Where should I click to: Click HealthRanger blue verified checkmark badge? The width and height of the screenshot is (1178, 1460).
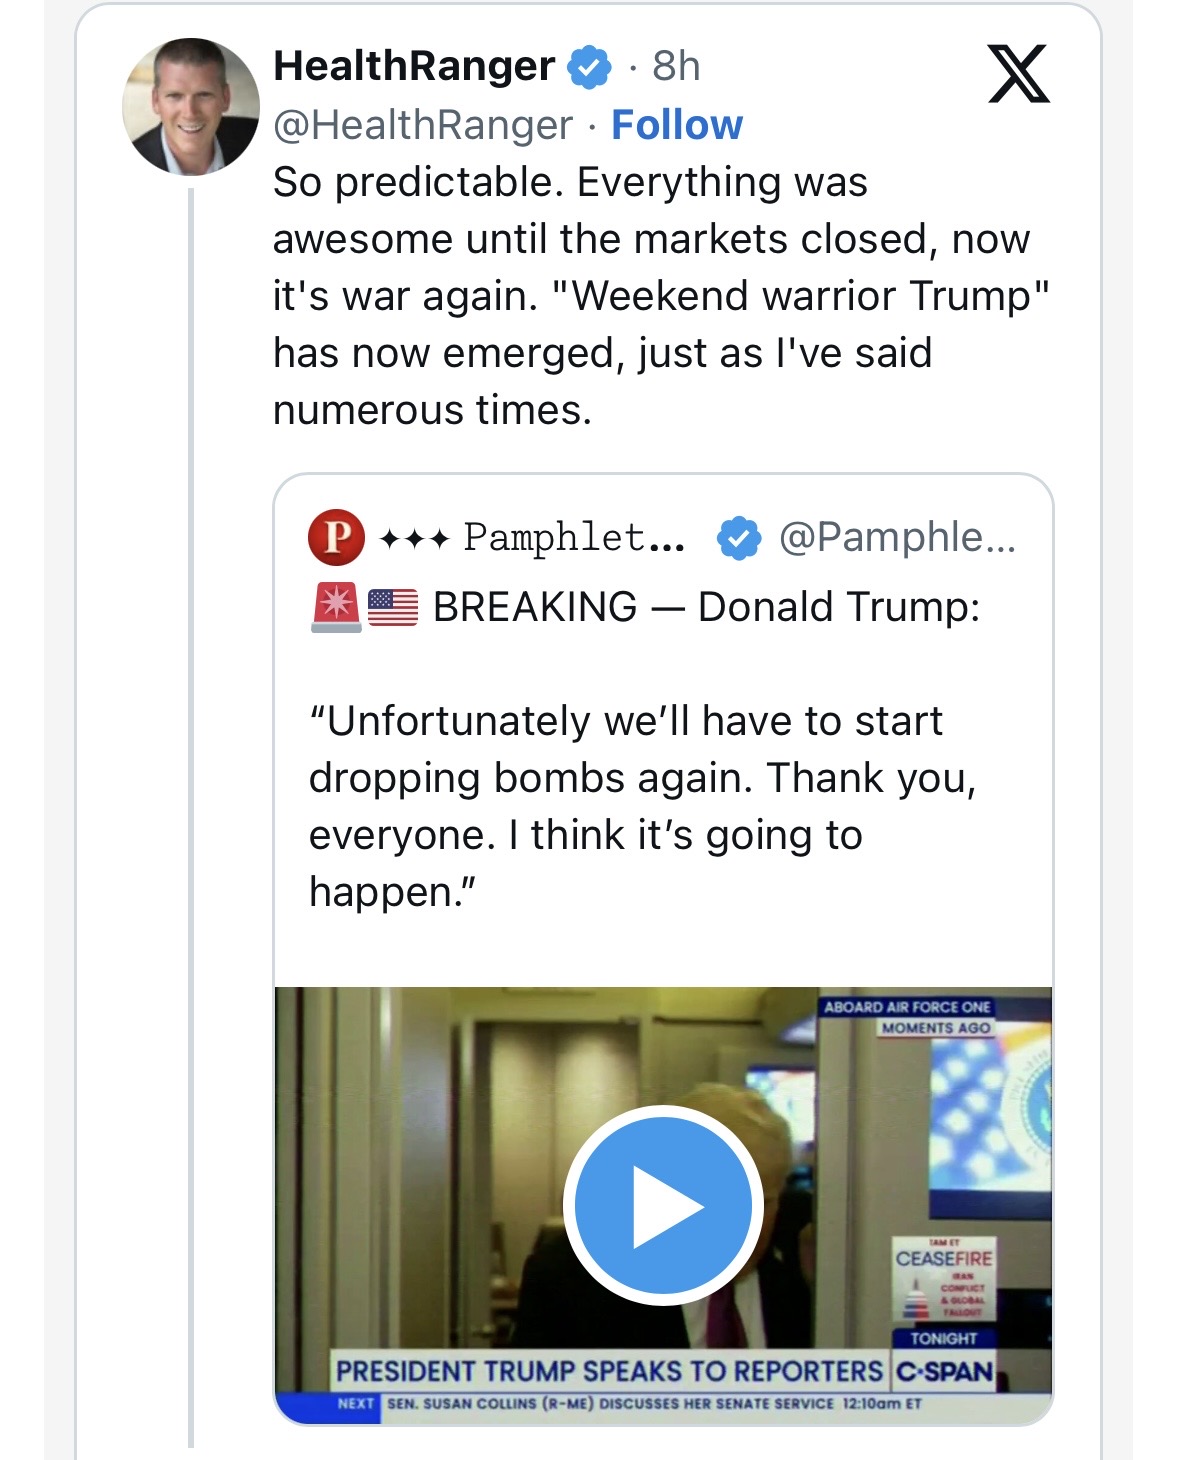click(x=589, y=67)
